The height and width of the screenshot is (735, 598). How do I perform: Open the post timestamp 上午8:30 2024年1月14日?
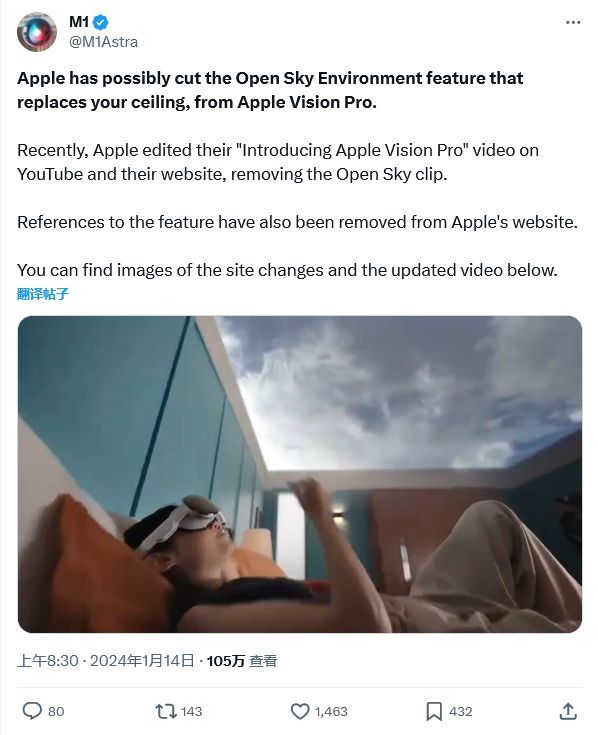[x=106, y=661]
